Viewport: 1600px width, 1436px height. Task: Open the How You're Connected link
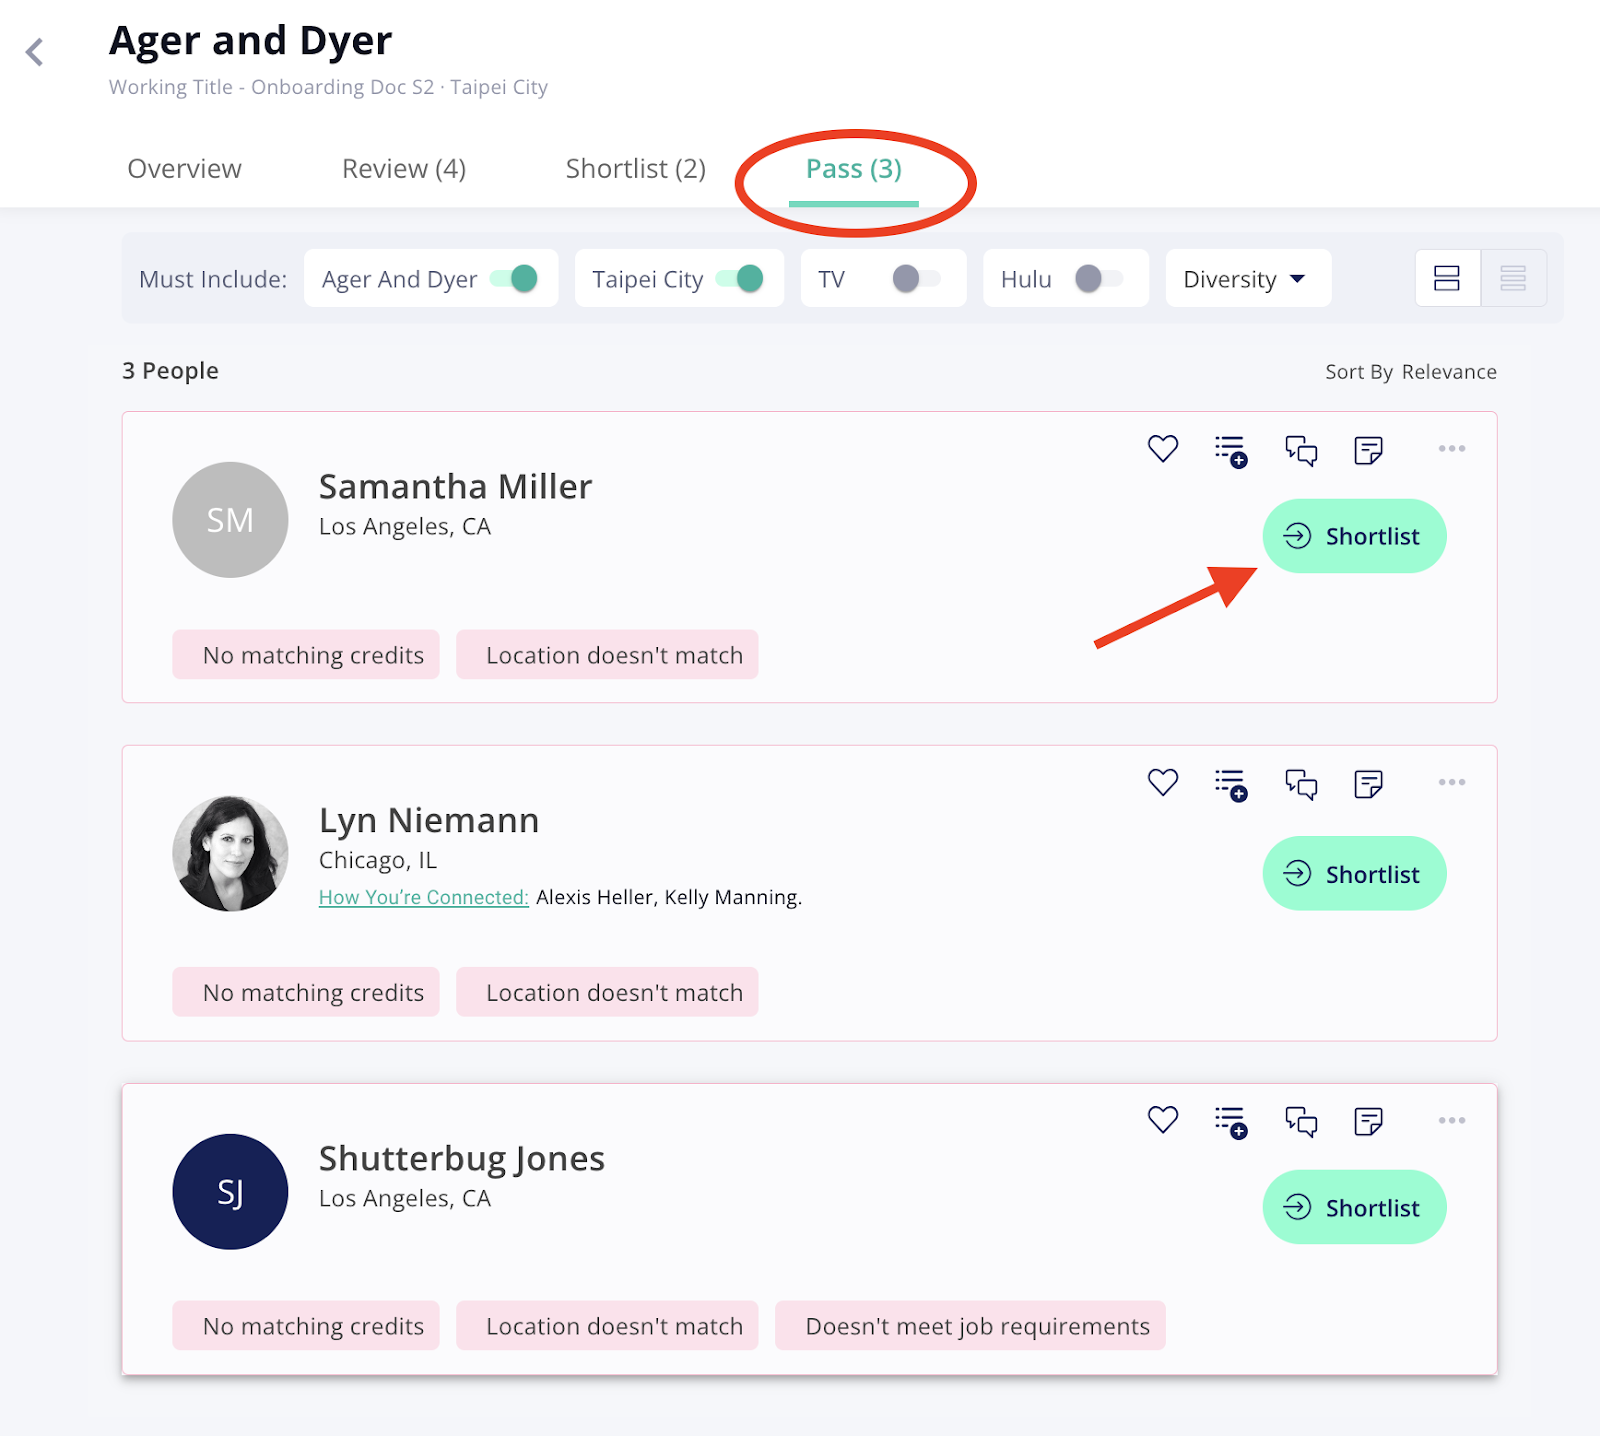coord(423,898)
